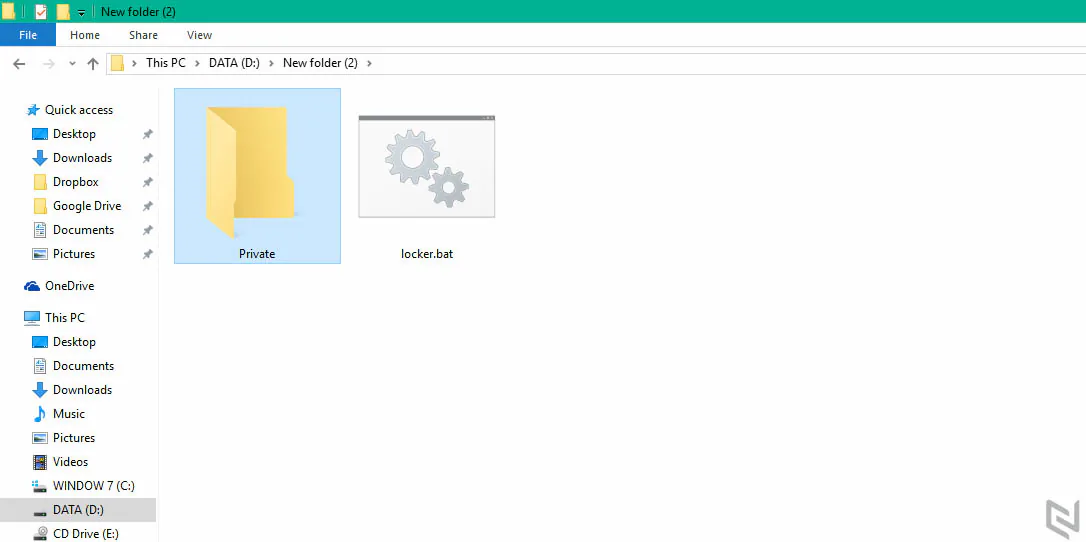The image size is (1086, 542).
Task: Click Properties icon in quick access toolbar
Action: (x=41, y=11)
